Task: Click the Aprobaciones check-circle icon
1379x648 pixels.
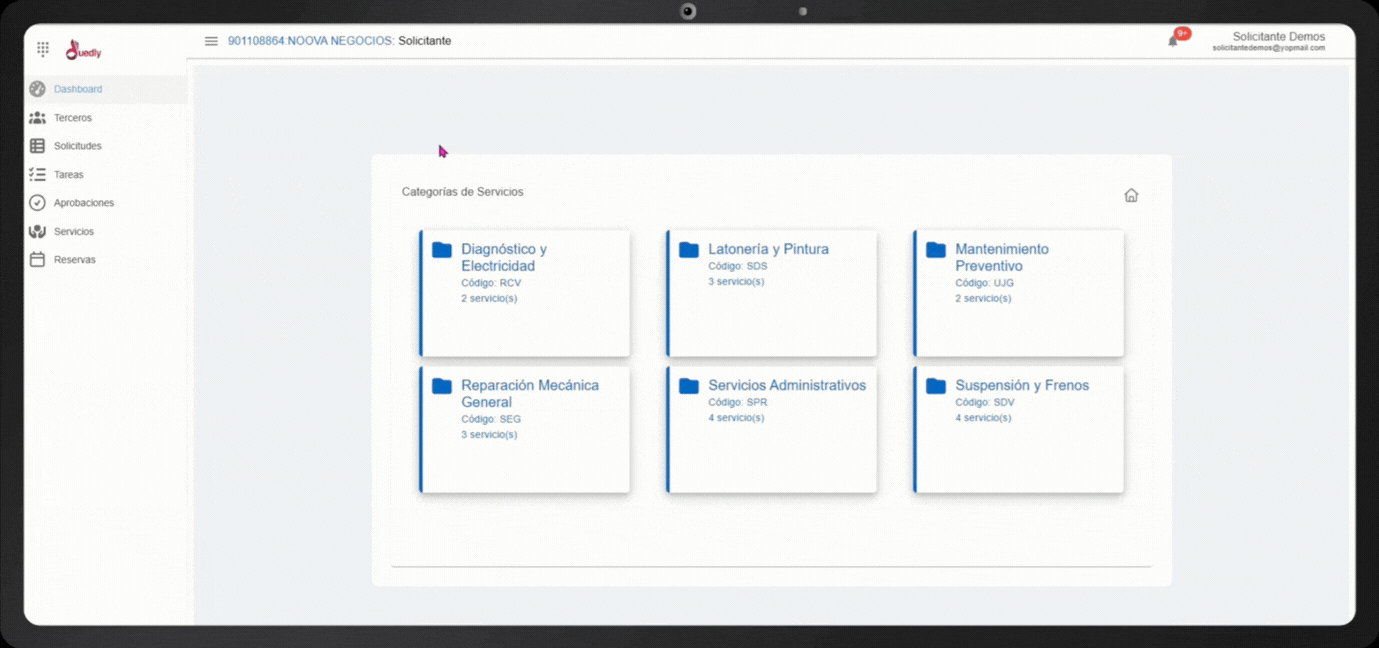Action: [37, 203]
